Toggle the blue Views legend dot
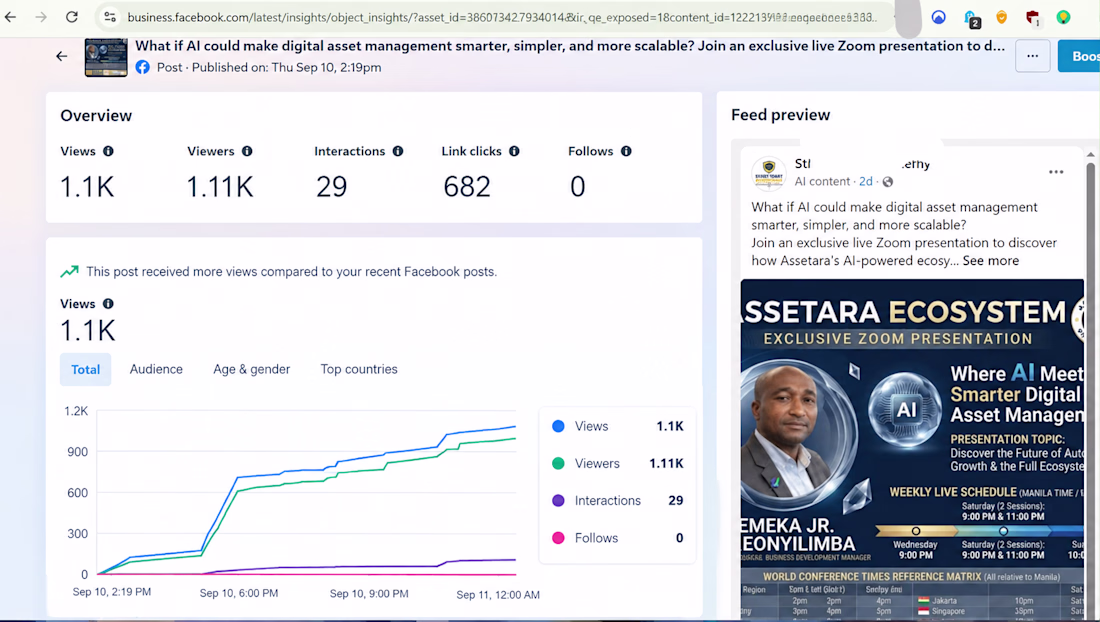The height and width of the screenshot is (622, 1100). tap(558, 426)
